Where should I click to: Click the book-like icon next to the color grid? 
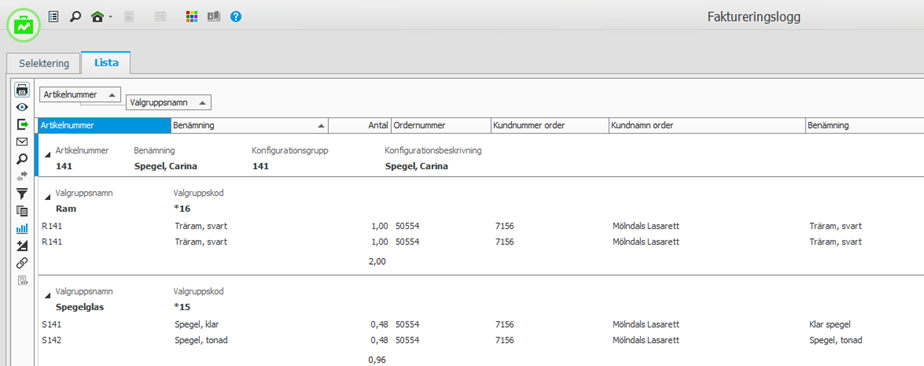click(x=213, y=17)
